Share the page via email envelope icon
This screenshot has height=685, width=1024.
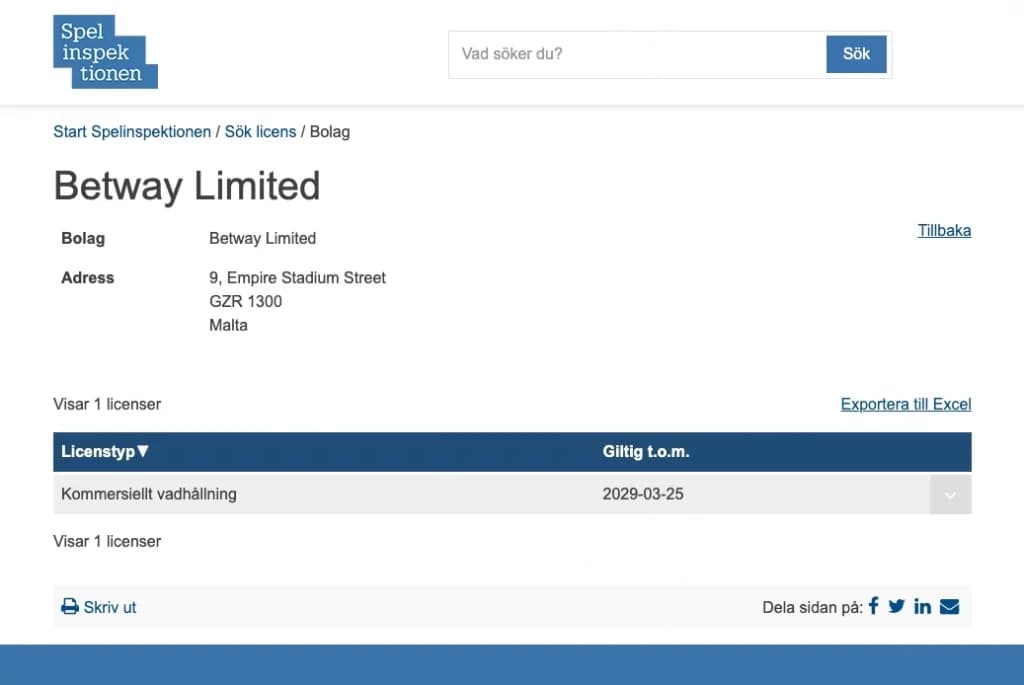coord(949,606)
